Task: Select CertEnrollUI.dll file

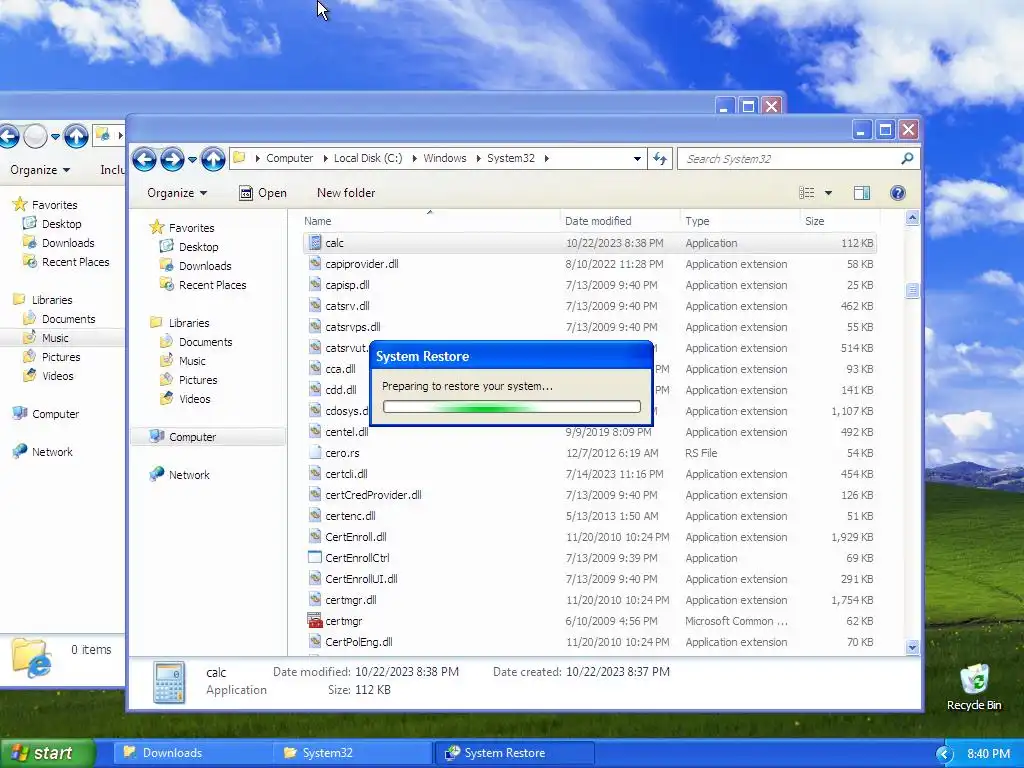Action: tap(361, 579)
